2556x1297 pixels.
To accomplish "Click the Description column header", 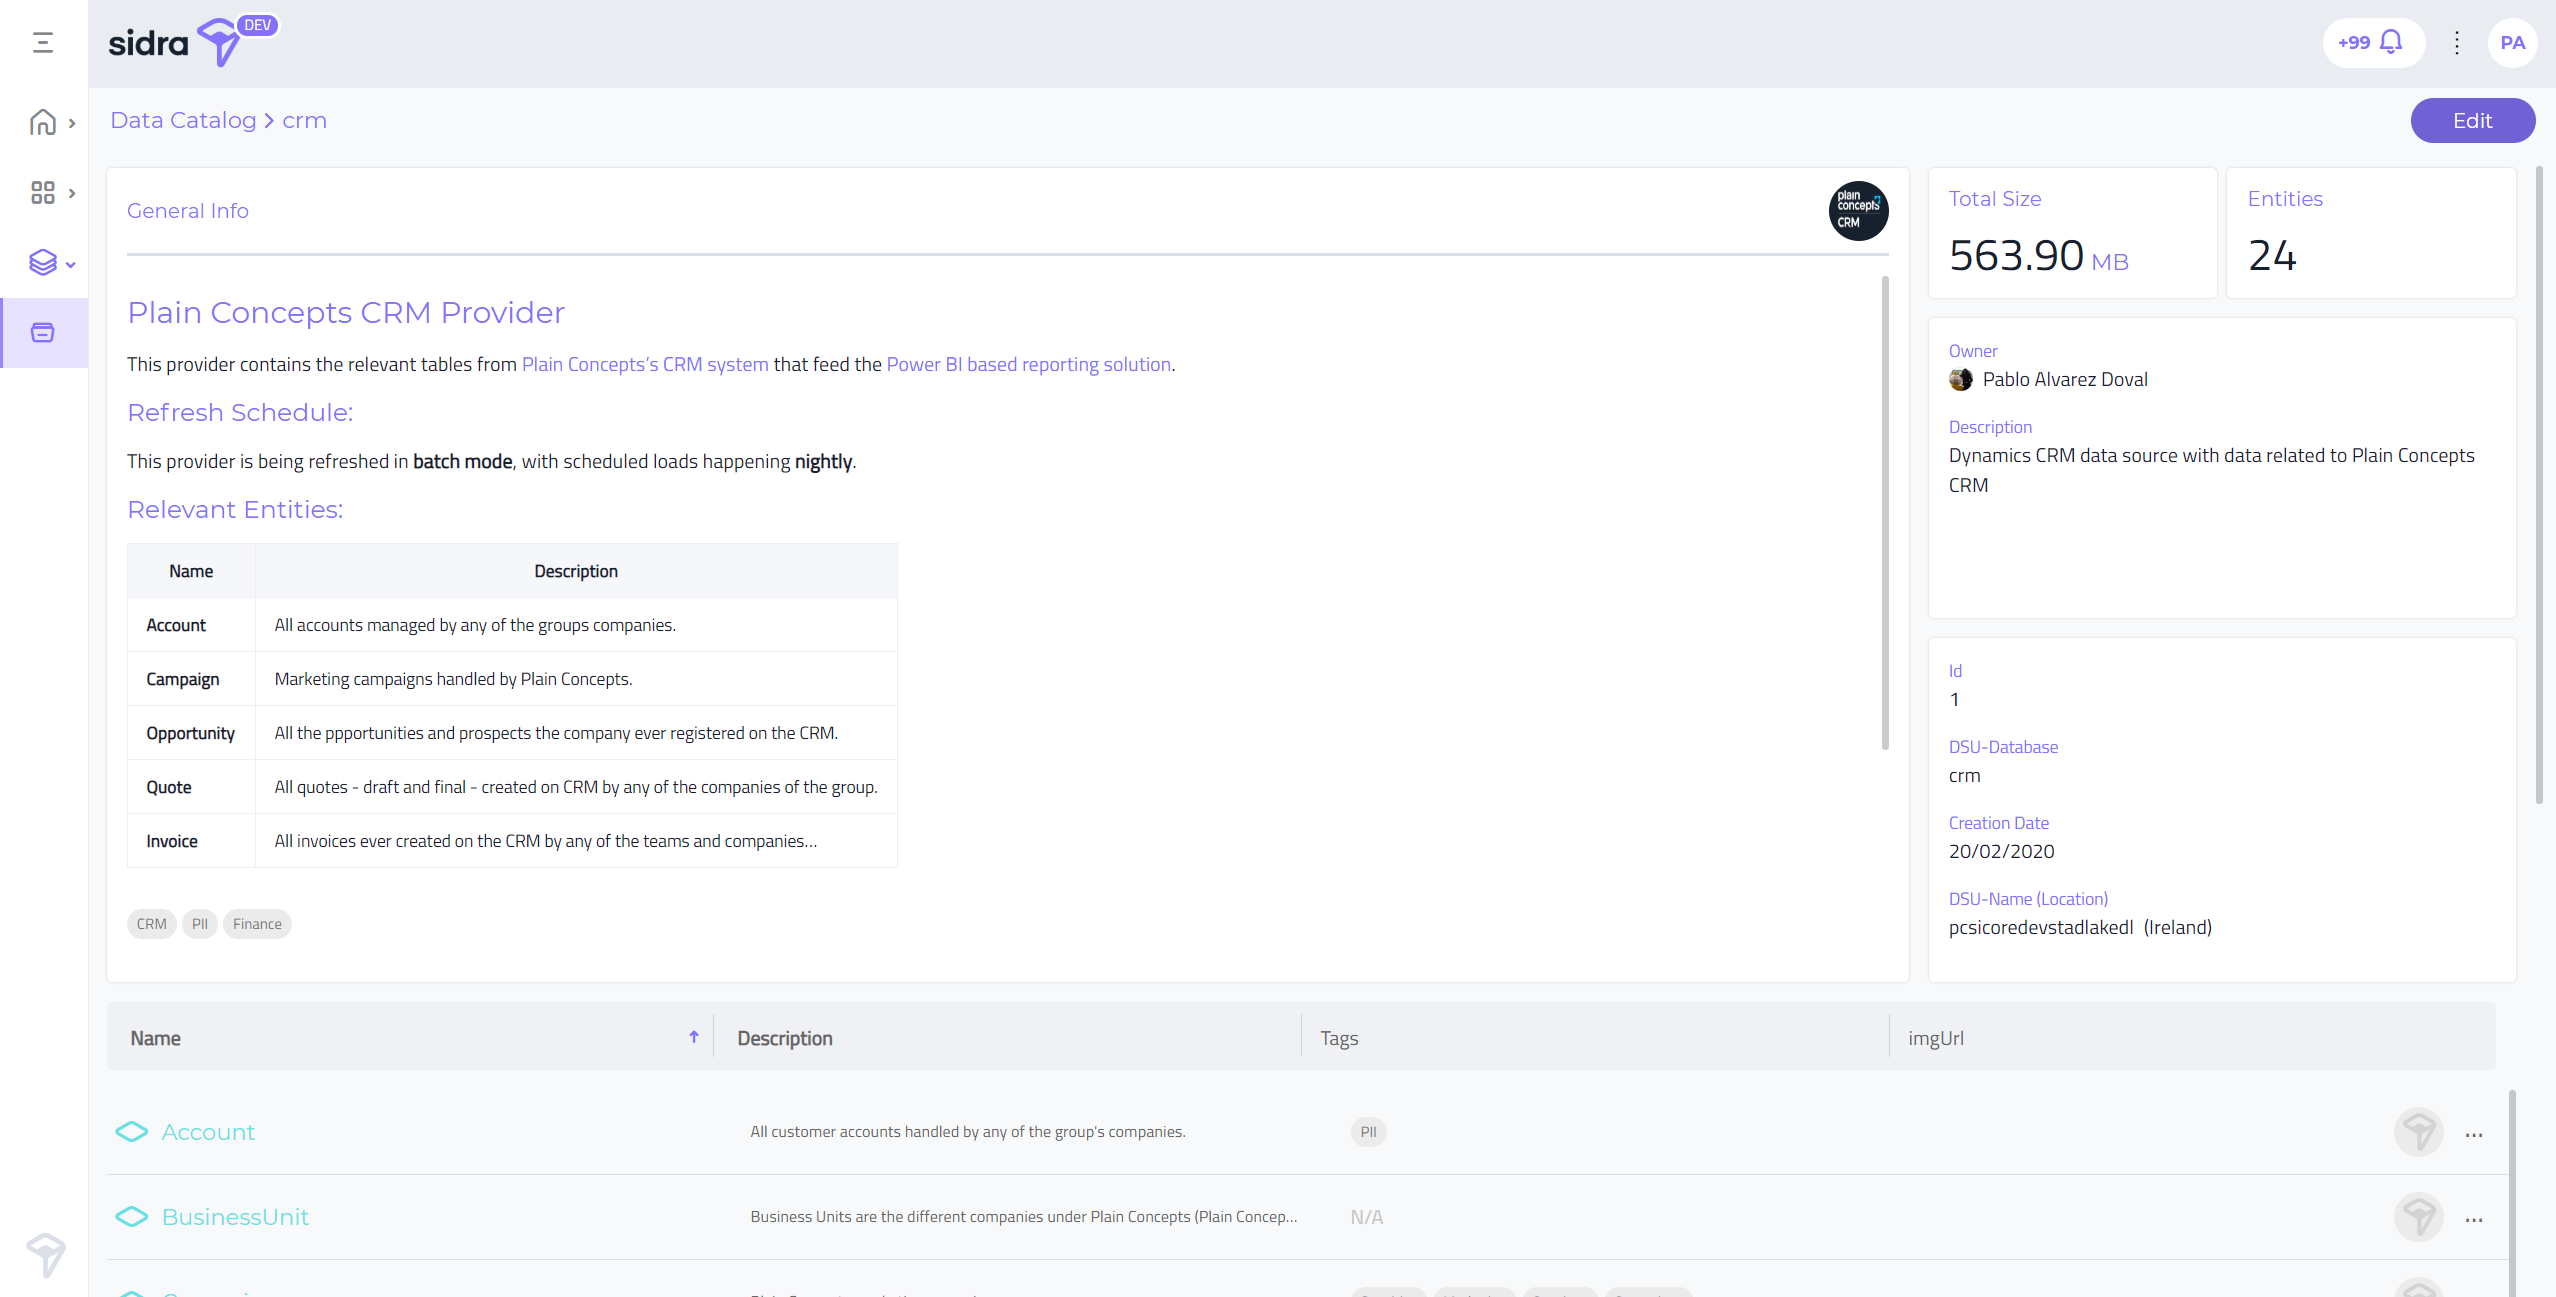I will pyautogui.click(x=785, y=1039).
